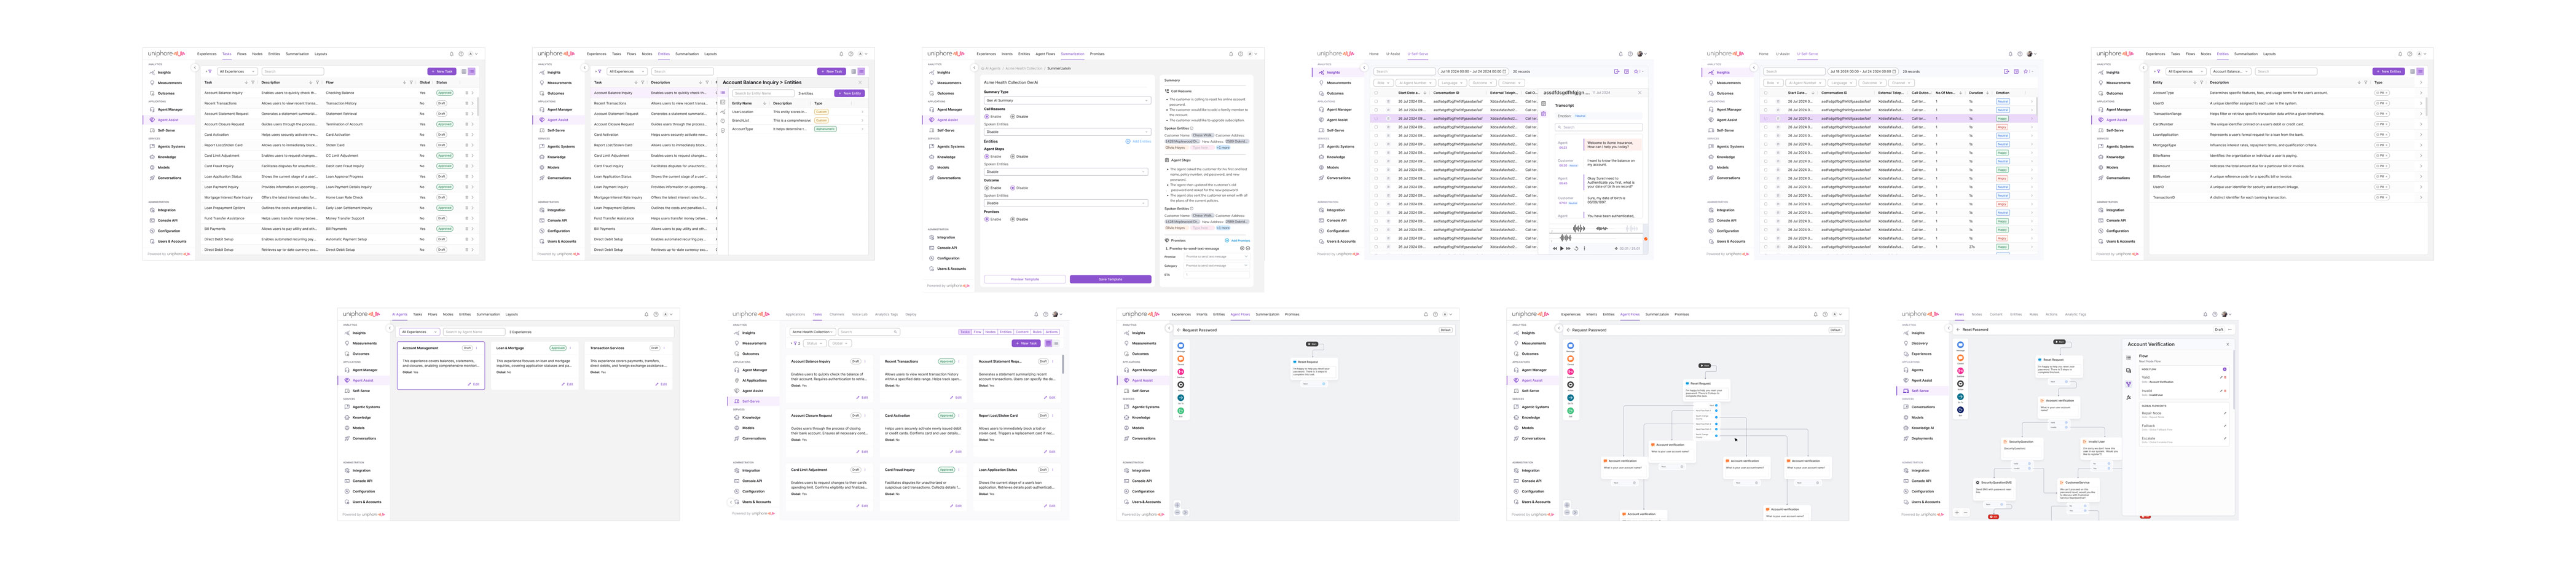The width and height of the screenshot is (2576, 568).
Task: Select the Knowledge AI sidebar icon
Action: 1907,428
